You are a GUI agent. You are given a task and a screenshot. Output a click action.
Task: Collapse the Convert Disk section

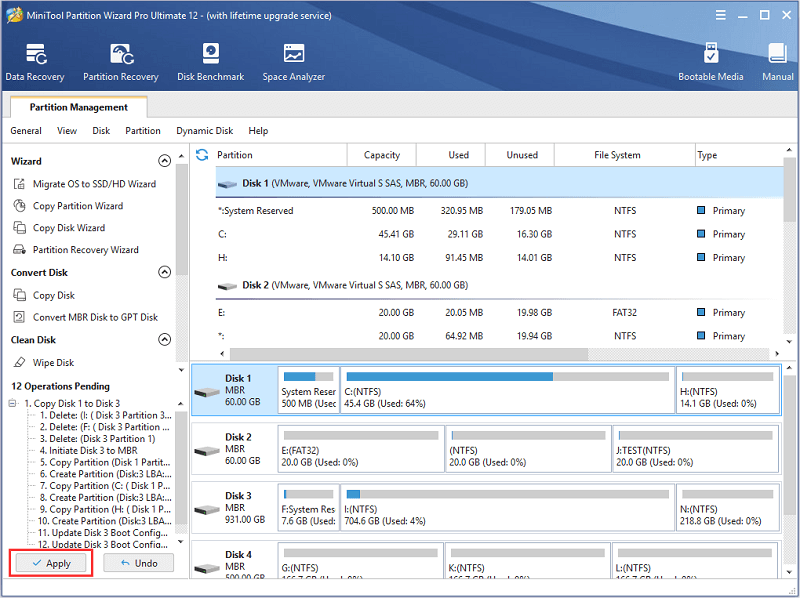164,272
